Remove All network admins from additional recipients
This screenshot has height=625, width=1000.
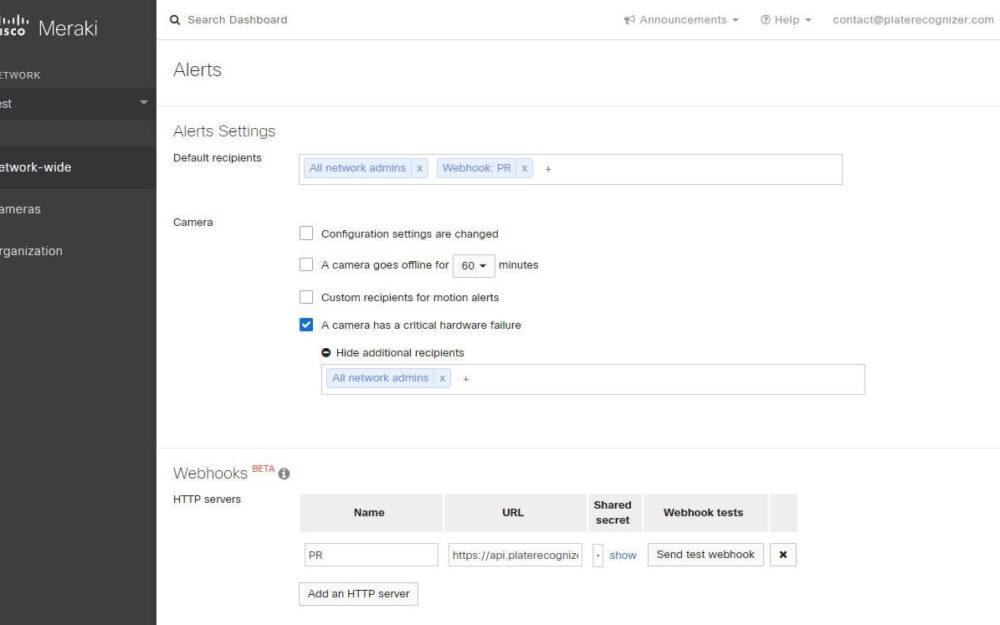point(442,378)
